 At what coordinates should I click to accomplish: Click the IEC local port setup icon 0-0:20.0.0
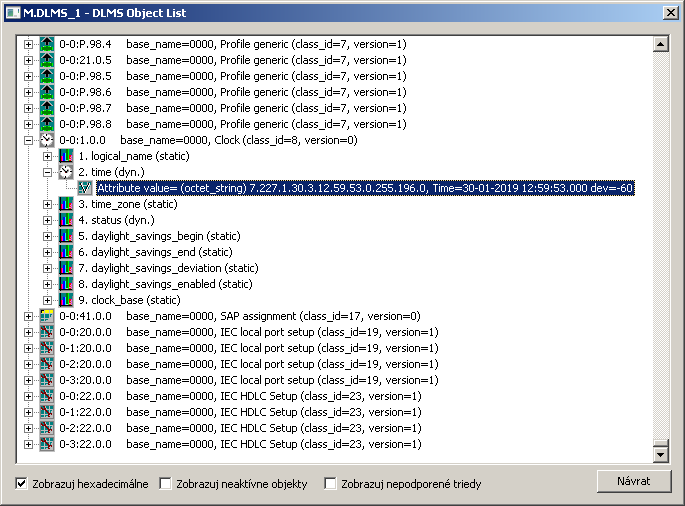[47, 332]
